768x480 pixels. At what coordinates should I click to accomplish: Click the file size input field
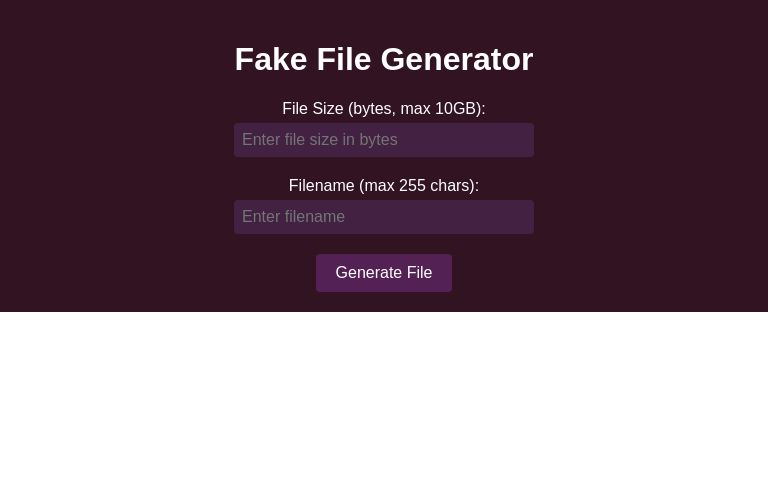point(383,140)
